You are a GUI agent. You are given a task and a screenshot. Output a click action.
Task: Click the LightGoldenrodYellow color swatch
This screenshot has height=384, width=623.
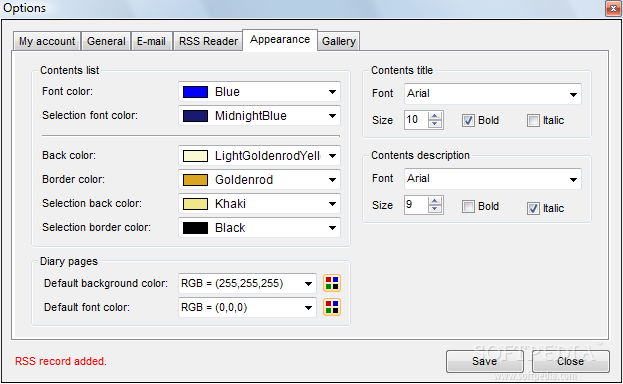[x=195, y=156]
